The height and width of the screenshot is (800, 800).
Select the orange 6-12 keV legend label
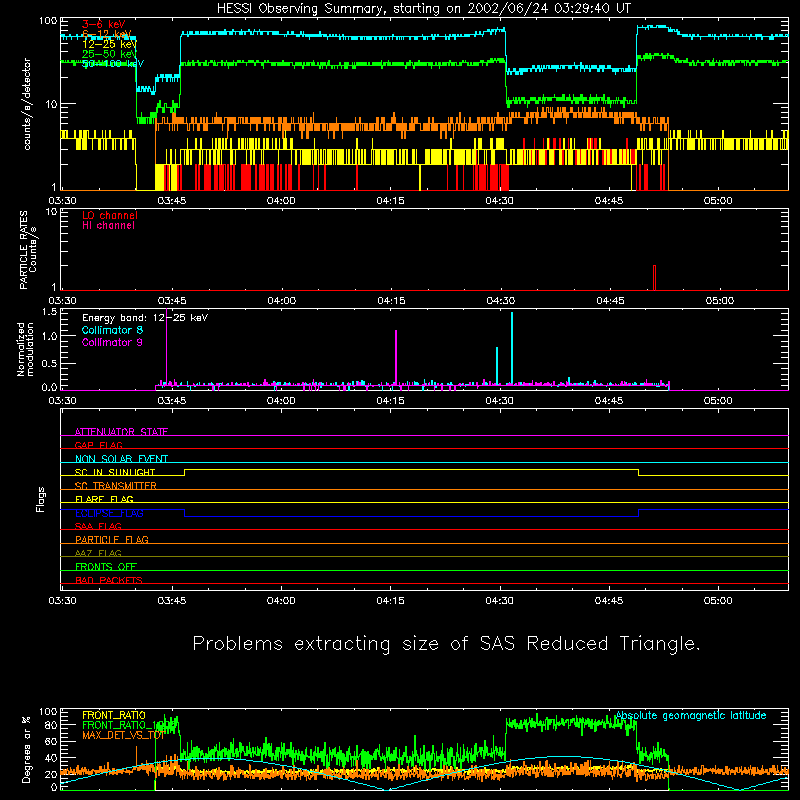click(106, 34)
